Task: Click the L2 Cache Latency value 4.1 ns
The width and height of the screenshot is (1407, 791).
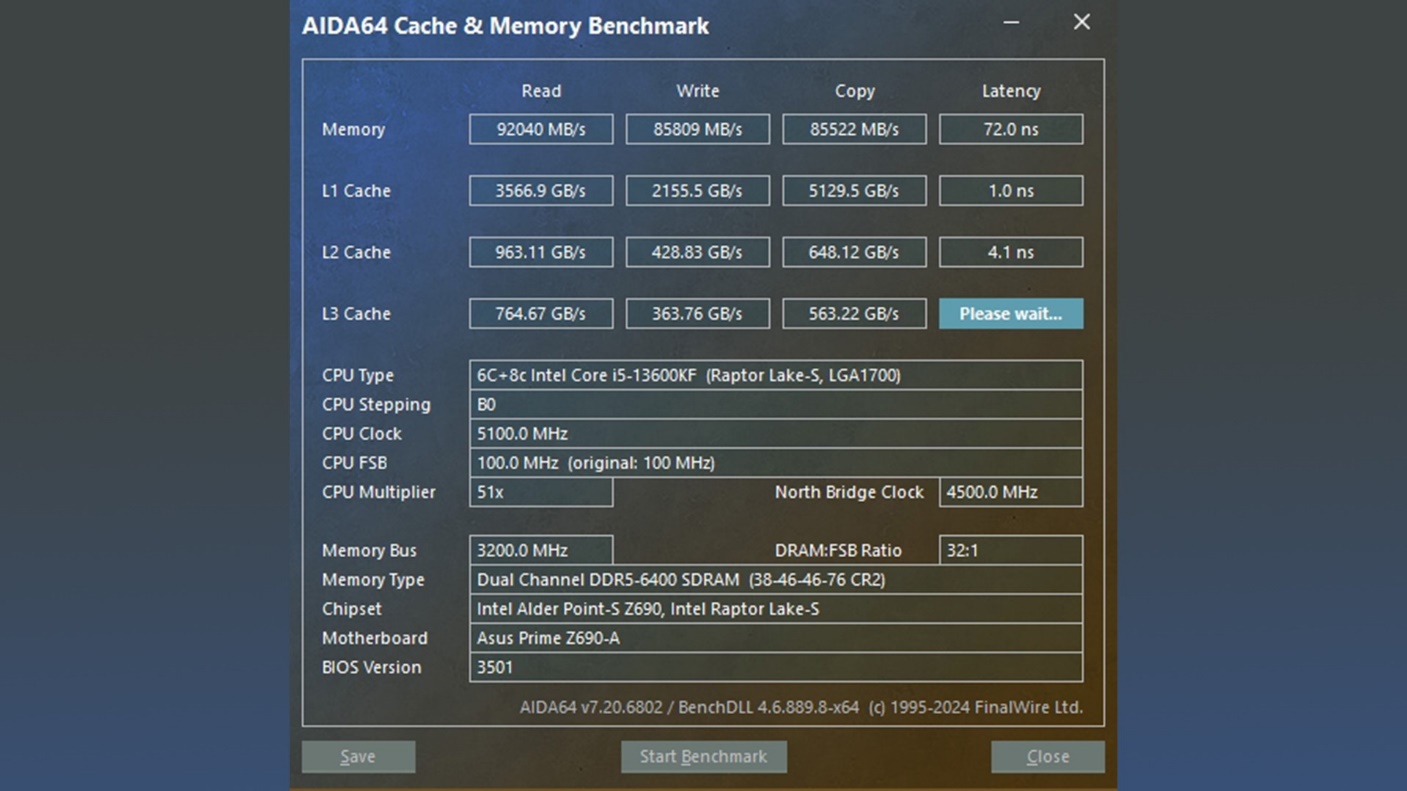Action: (1011, 252)
